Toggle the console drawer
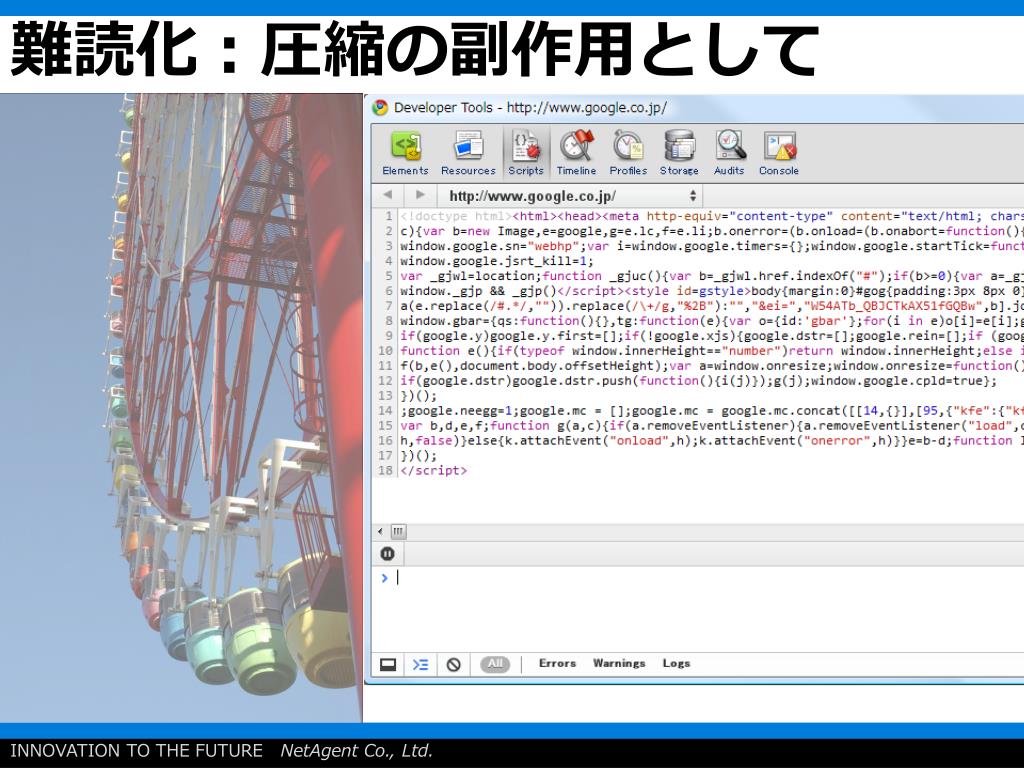1024x768 pixels. 421,664
